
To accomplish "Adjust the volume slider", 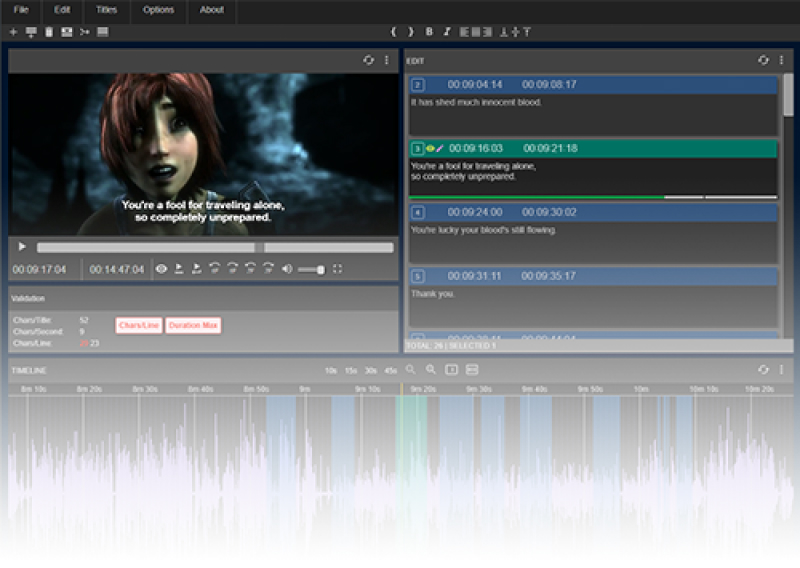I will click(311, 269).
